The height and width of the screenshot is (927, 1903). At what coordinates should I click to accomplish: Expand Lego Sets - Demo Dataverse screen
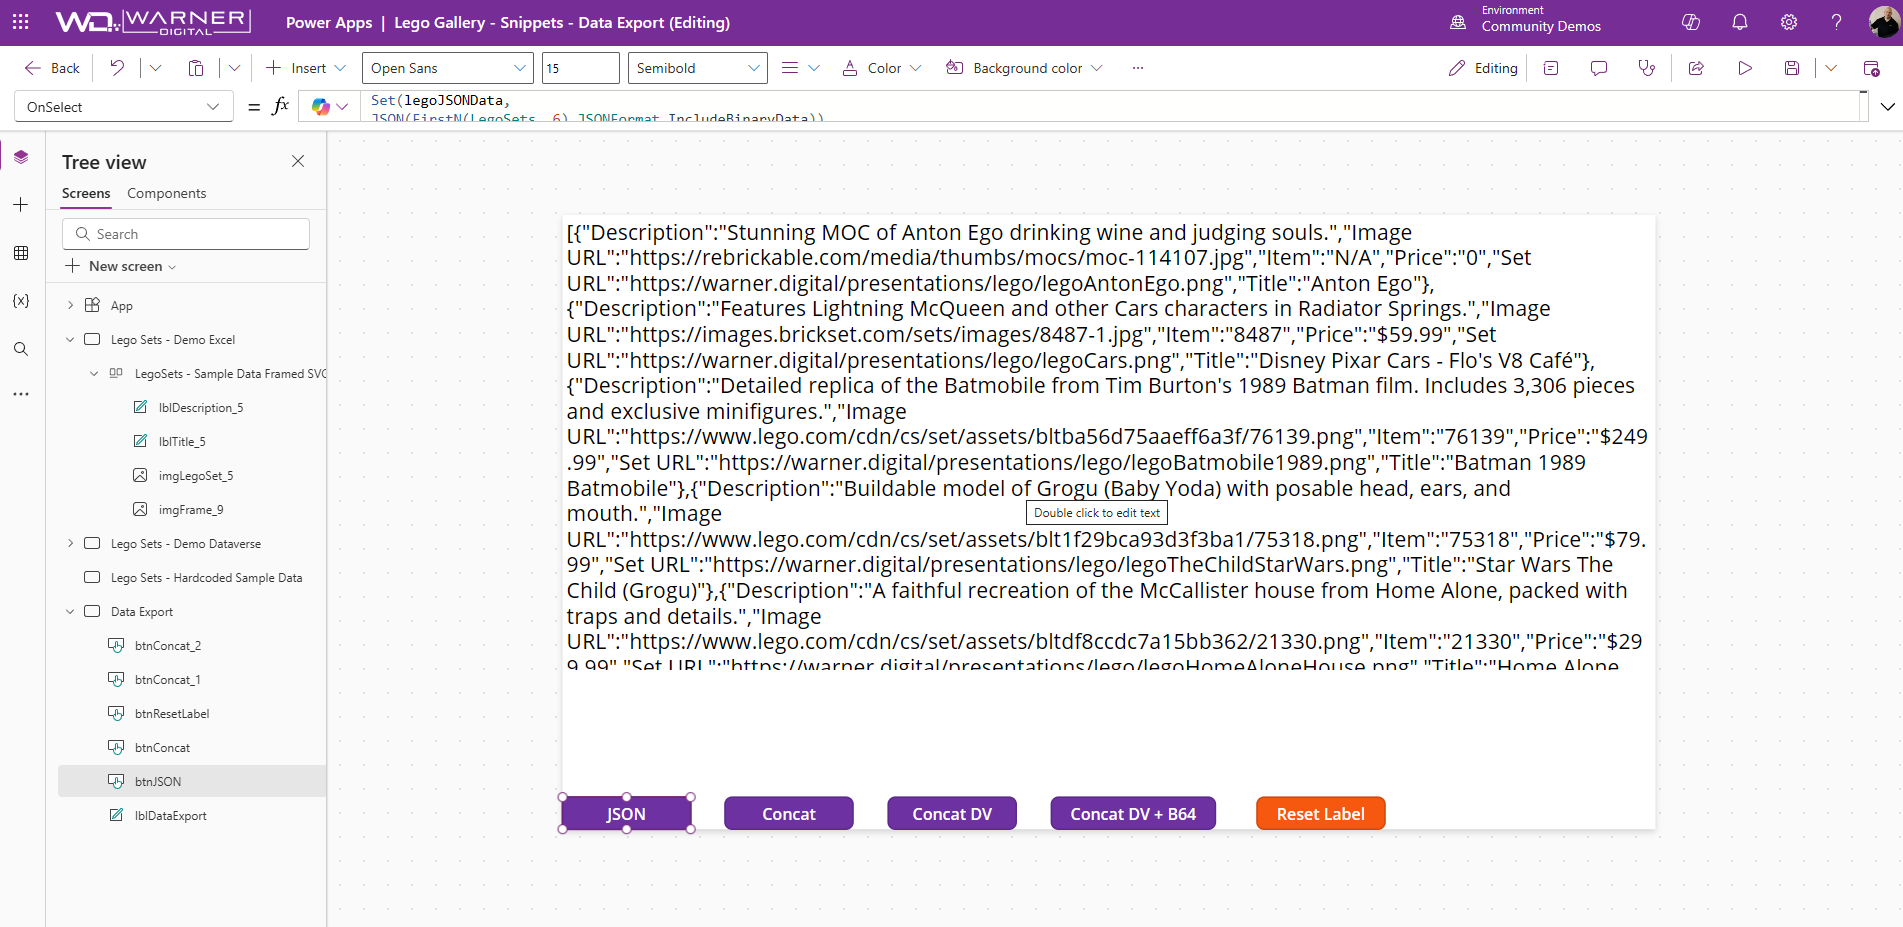[70, 543]
